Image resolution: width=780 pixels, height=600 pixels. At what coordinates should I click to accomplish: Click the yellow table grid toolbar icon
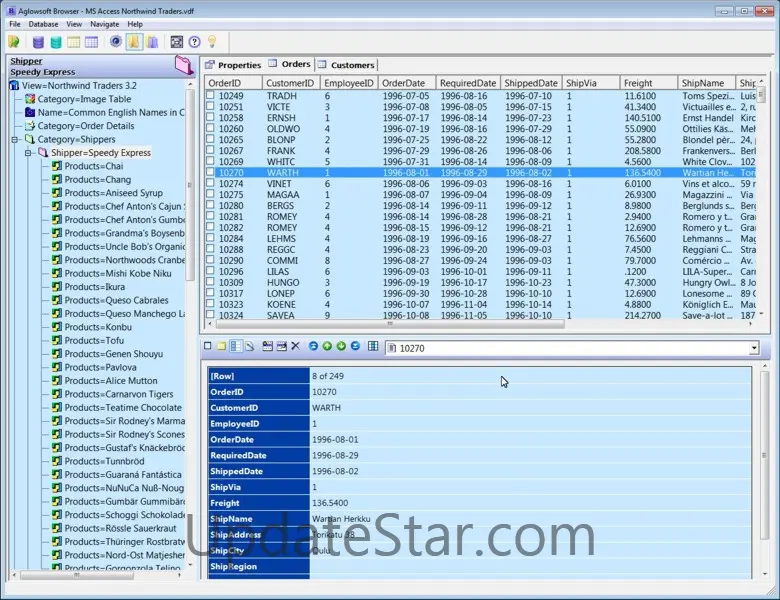point(74,42)
